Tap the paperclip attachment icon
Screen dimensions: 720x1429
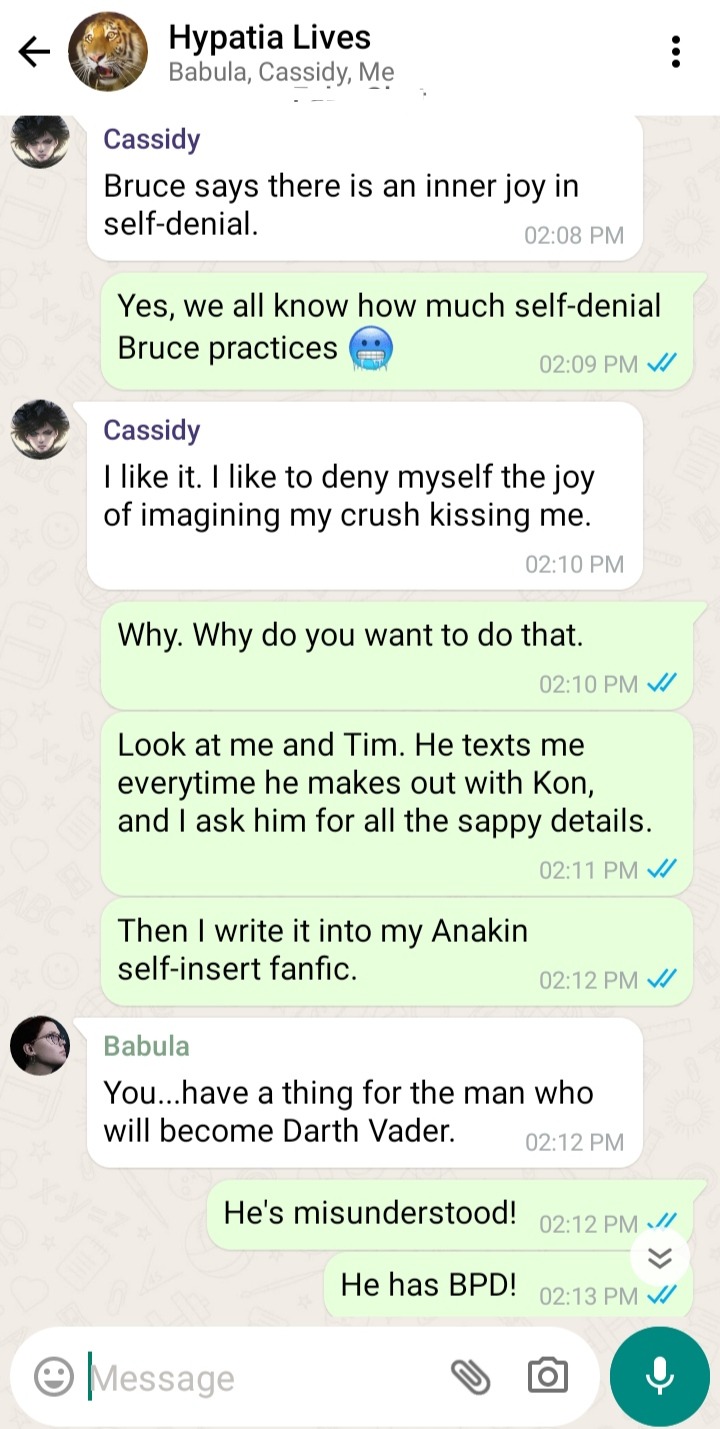pyautogui.click(x=470, y=1377)
